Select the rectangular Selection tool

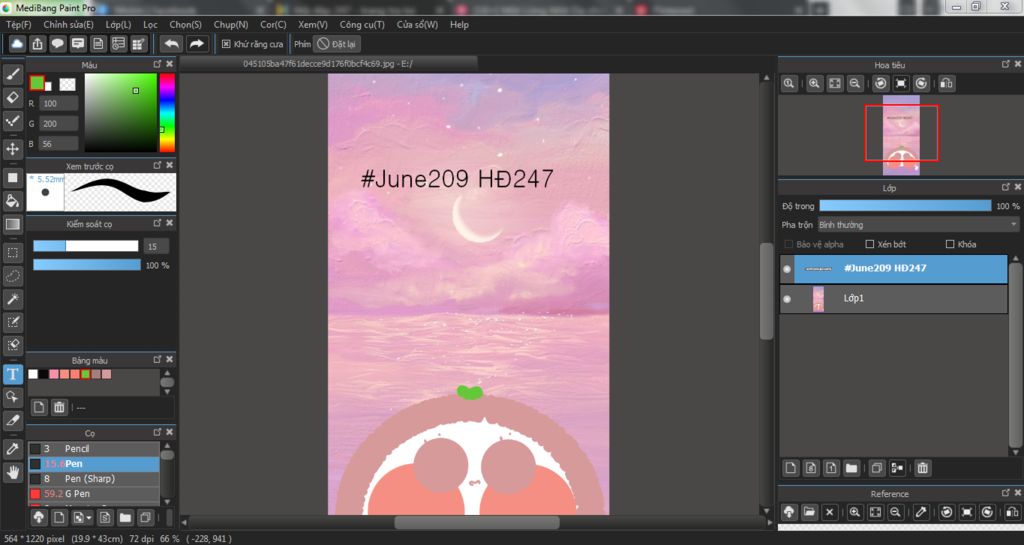[x=12, y=253]
